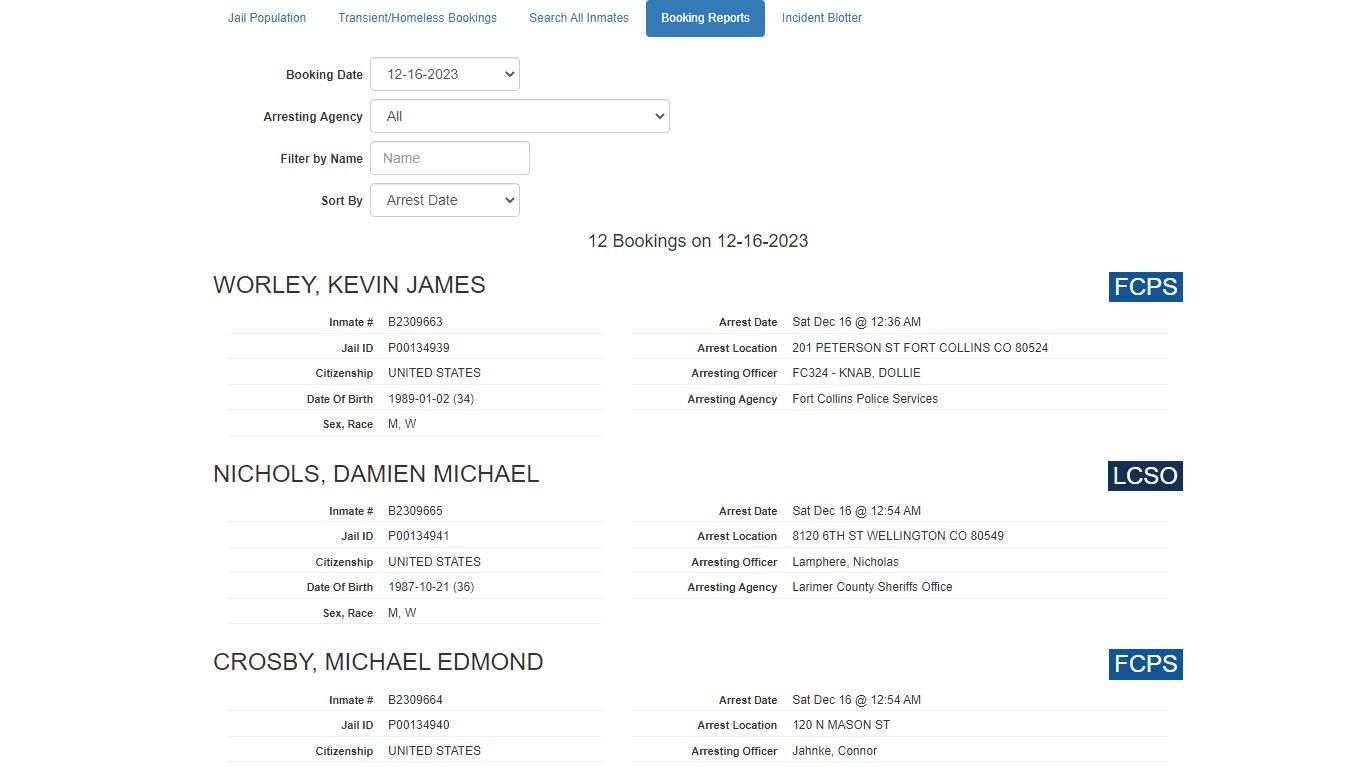Click arrest location 8120 6TH ST WELLINGTON

tap(898, 536)
